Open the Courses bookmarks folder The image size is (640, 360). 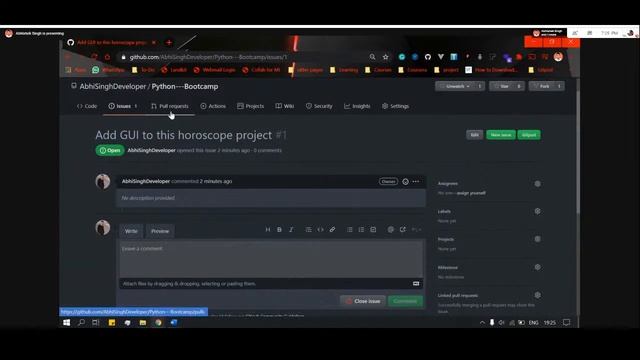click(x=378, y=70)
